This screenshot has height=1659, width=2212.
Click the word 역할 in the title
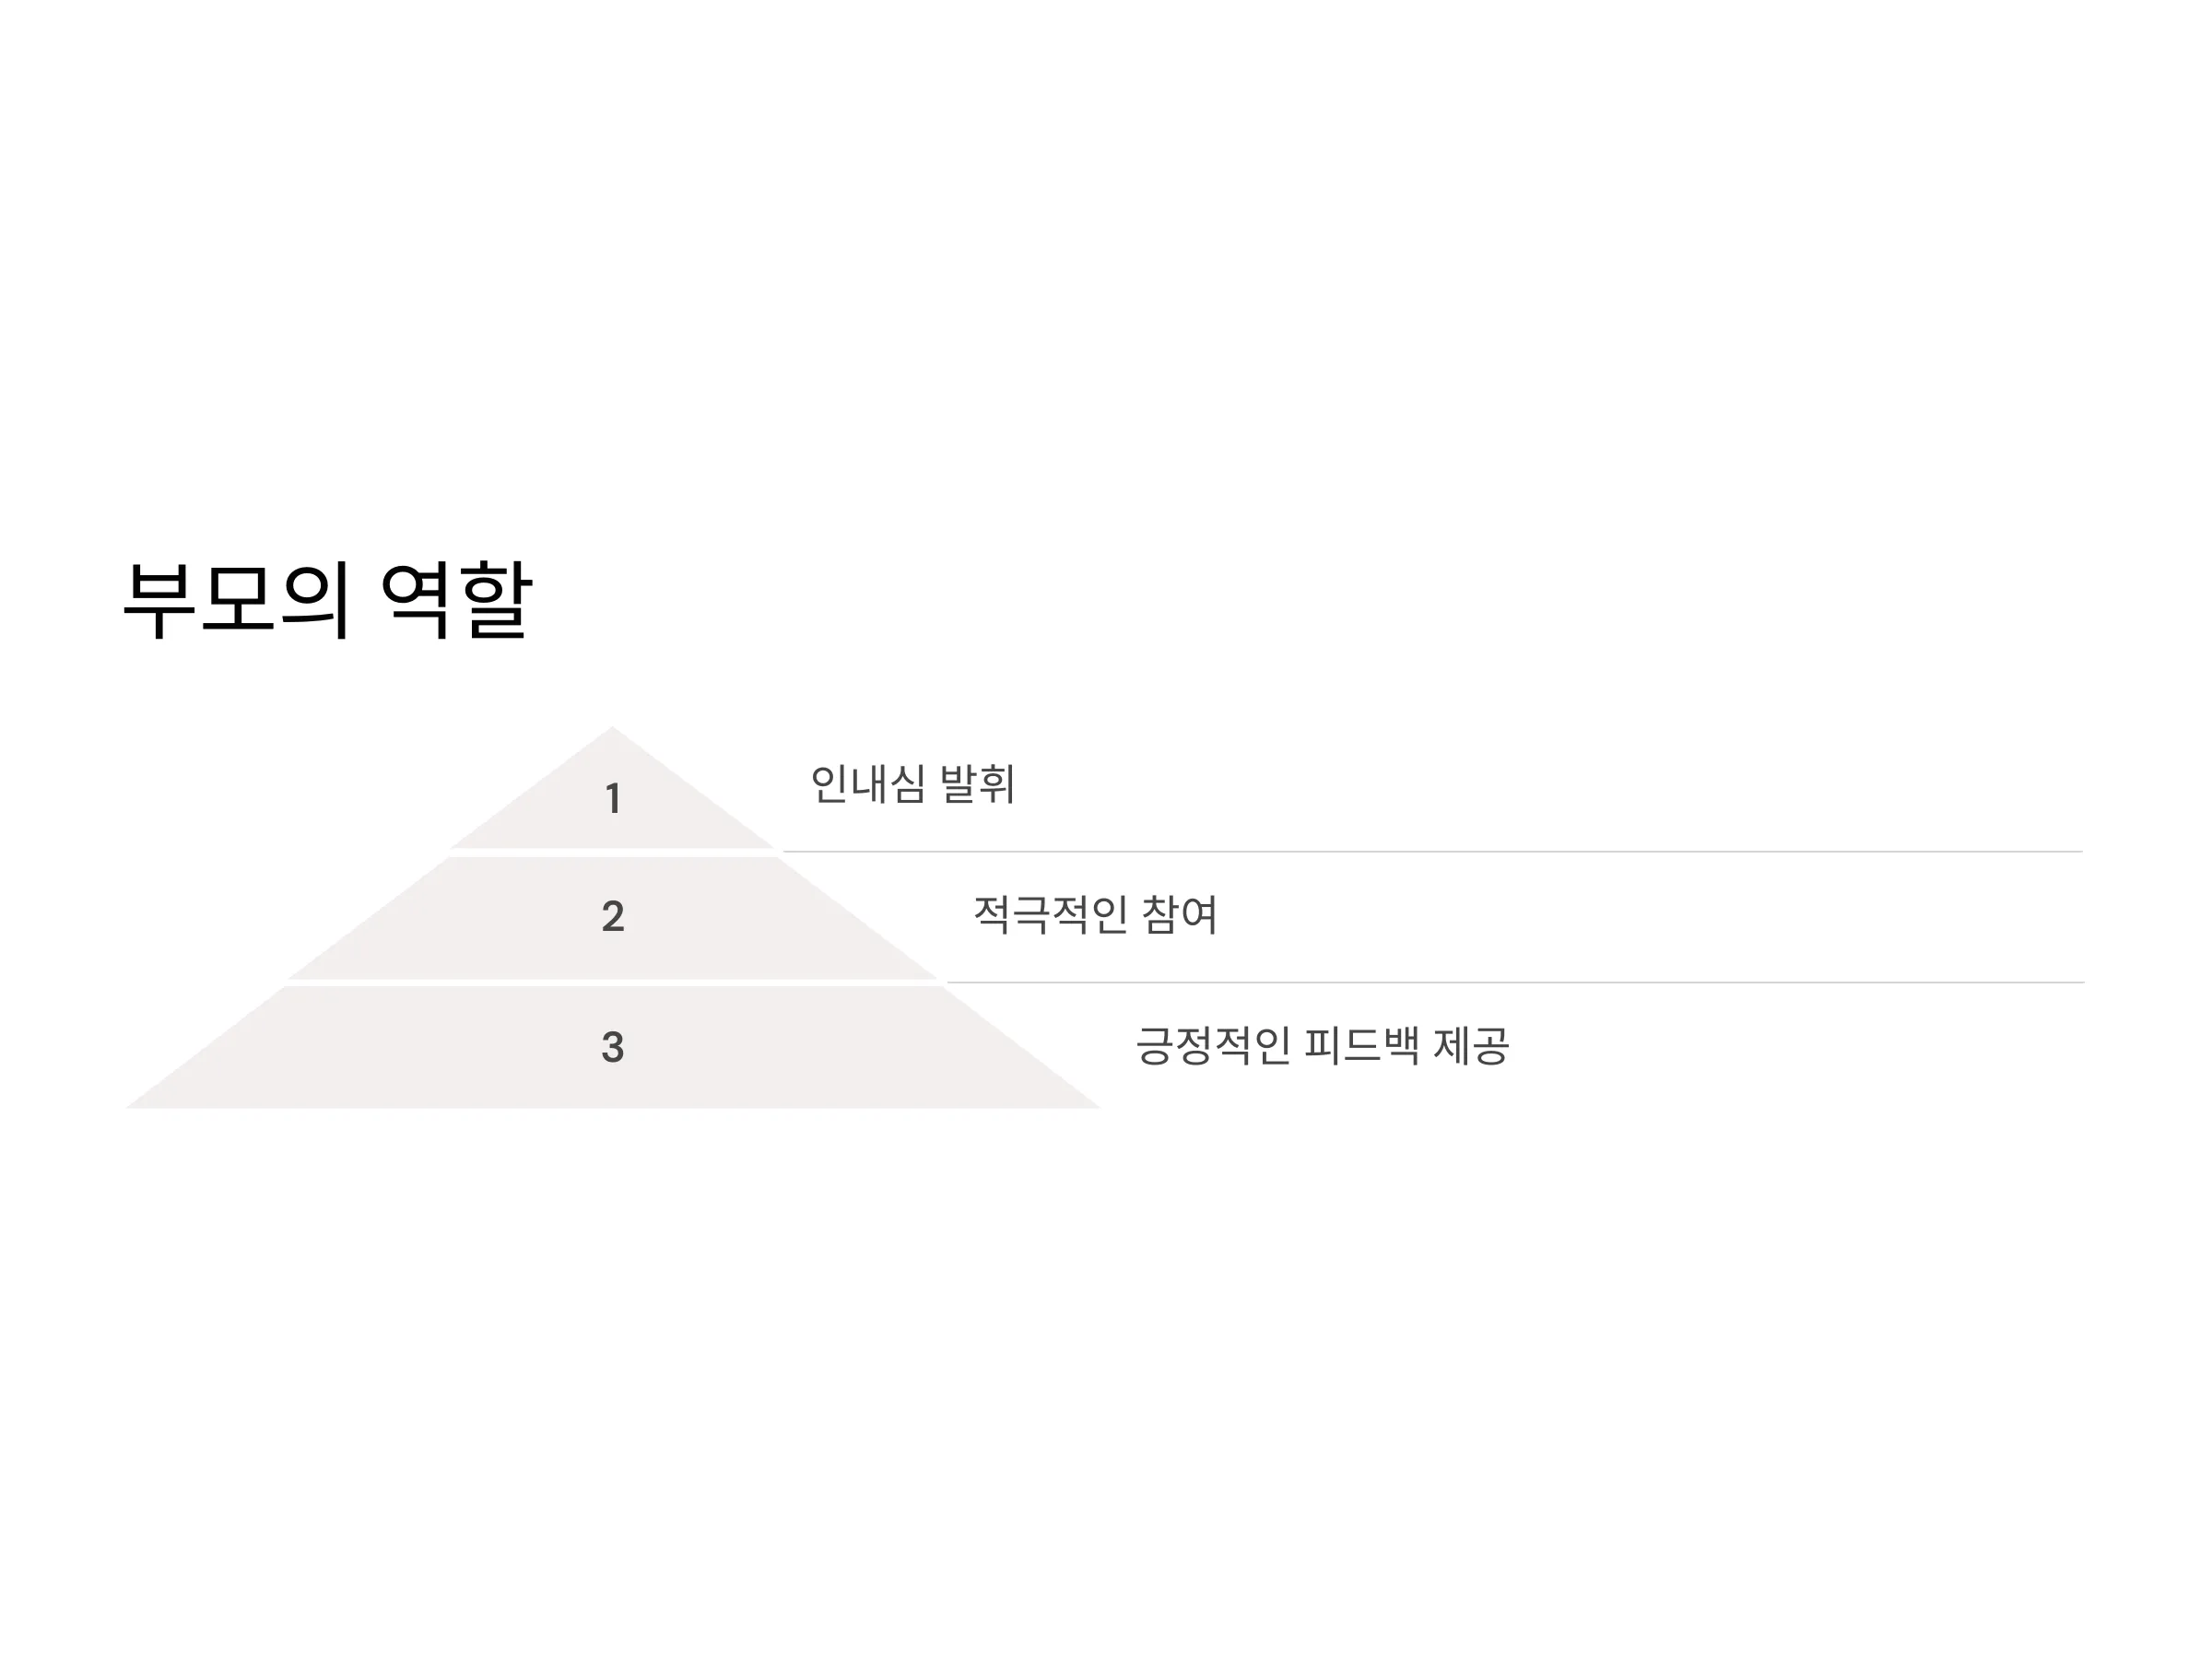(x=456, y=600)
